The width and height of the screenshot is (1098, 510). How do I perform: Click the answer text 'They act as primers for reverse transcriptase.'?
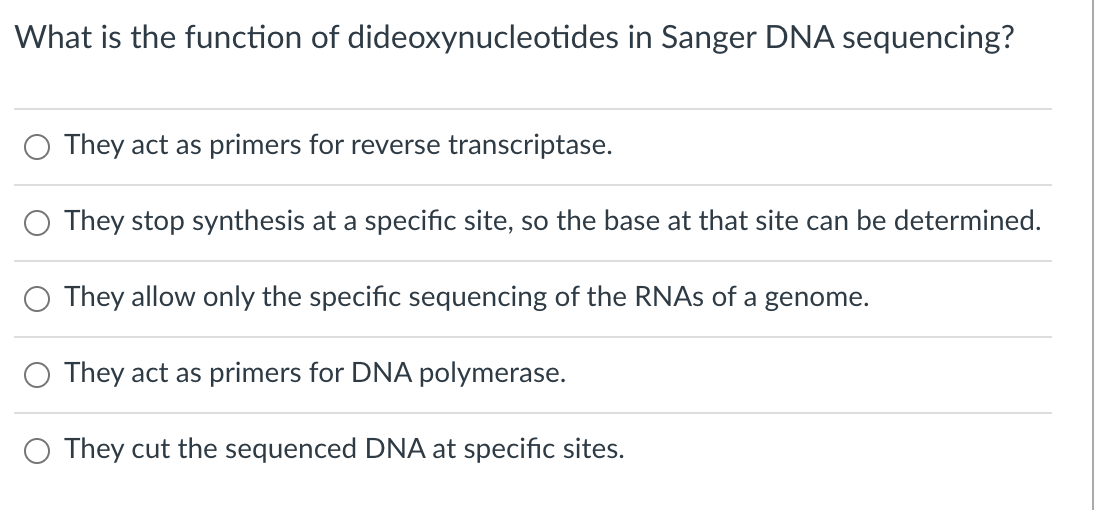(x=338, y=146)
